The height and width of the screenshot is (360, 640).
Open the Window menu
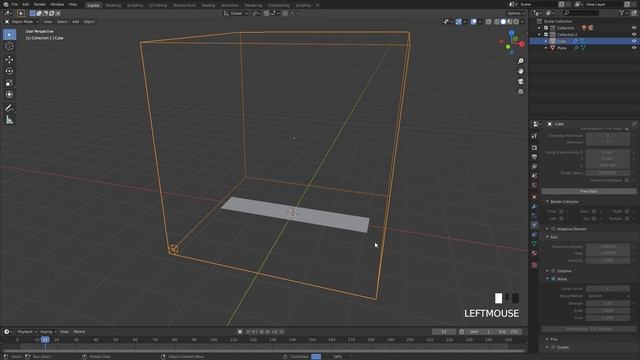(x=57, y=4)
